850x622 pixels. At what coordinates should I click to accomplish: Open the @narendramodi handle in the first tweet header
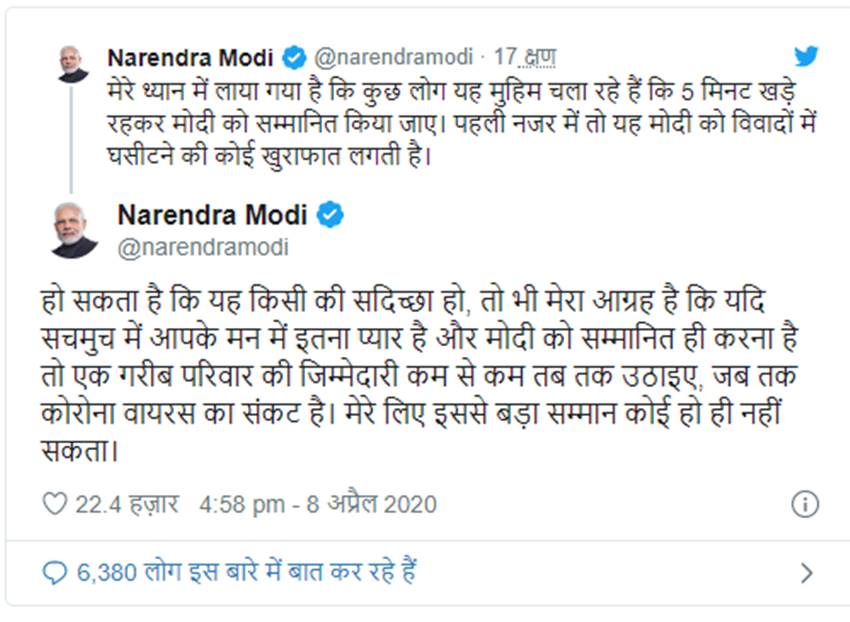tap(394, 56)
